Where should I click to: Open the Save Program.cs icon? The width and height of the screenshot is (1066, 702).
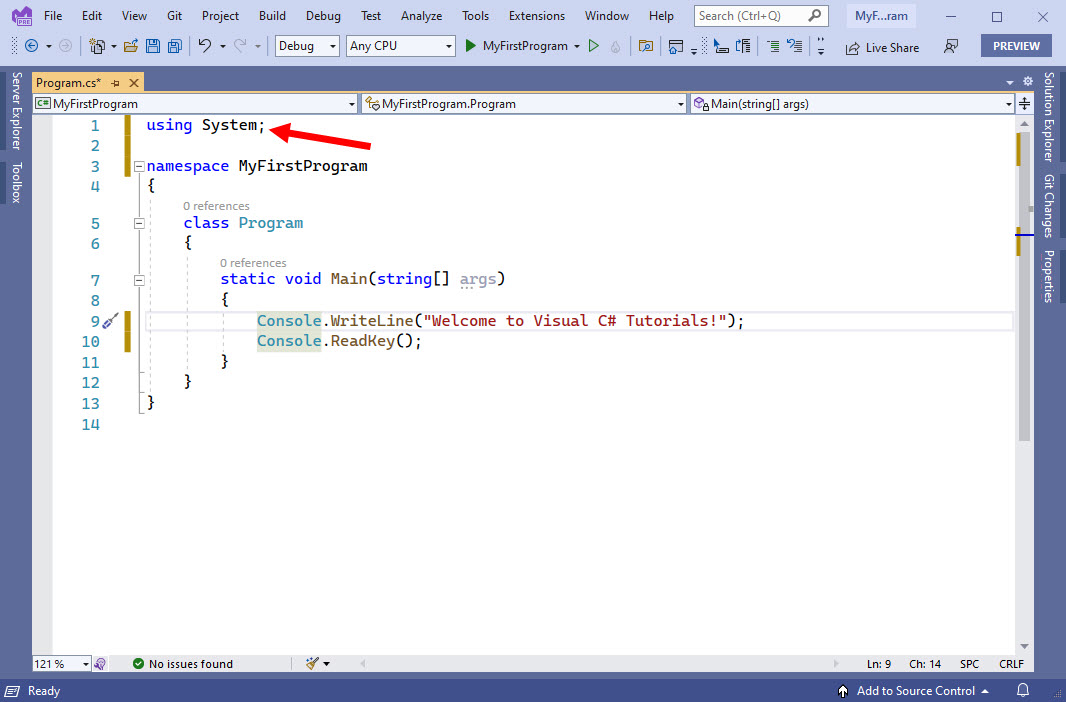[152, 46]
